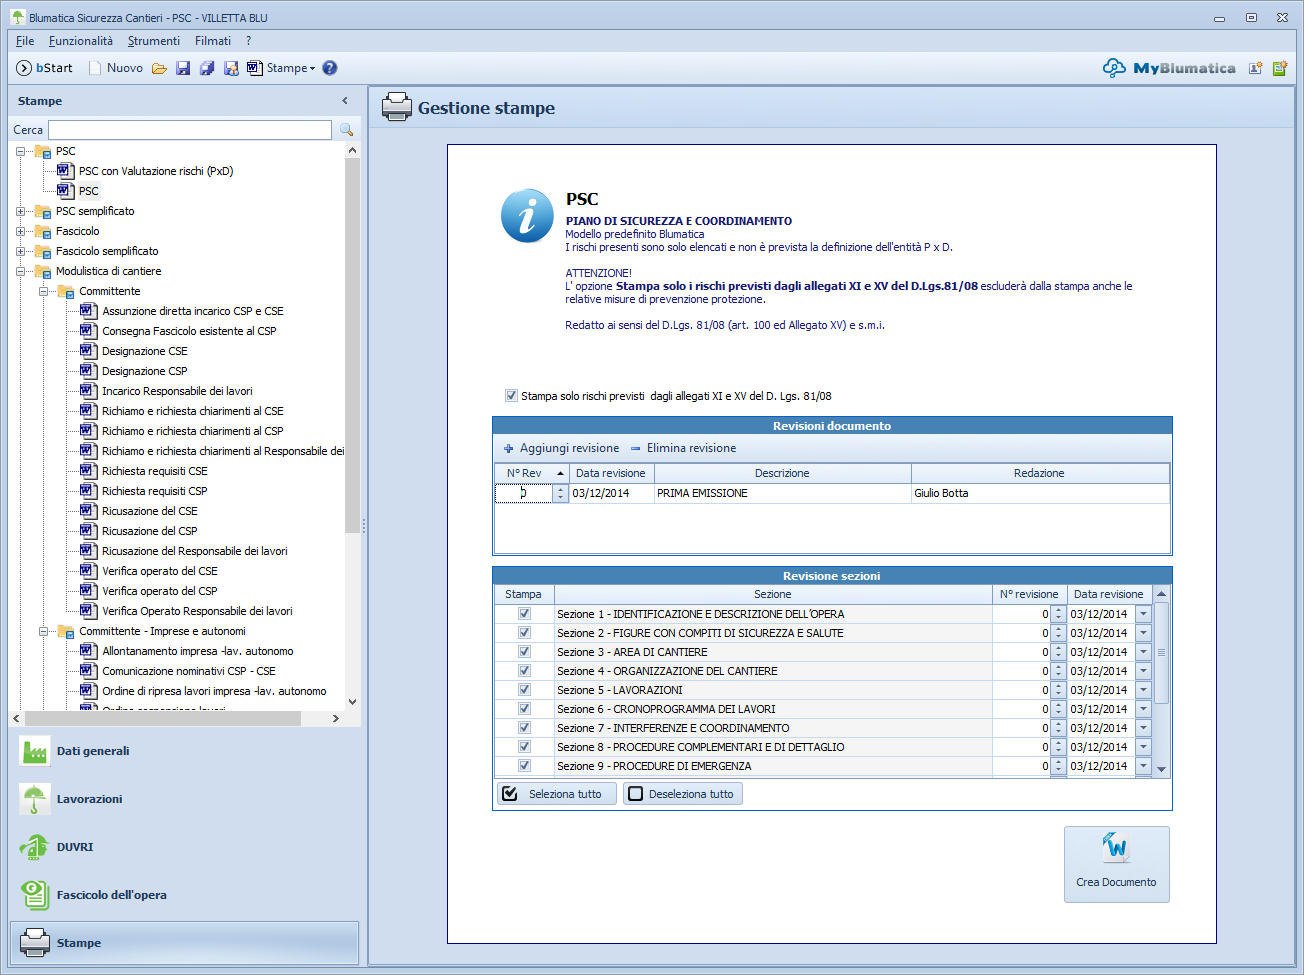This screenshot has height=975, width=1304.
Task: Click the magnifier search icon beside Cerca
Action: (x=347, y=130)
